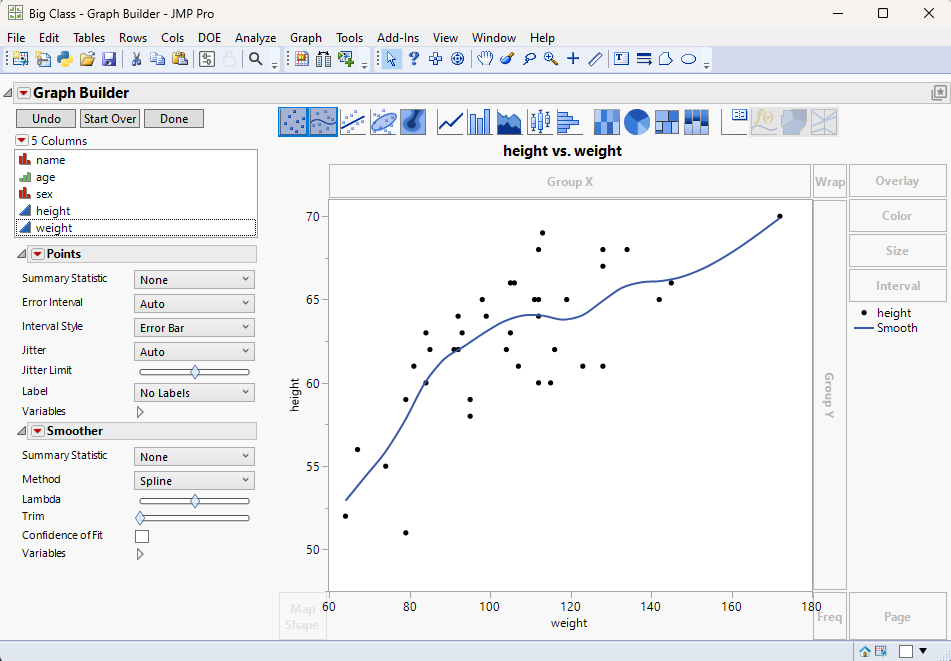Choose the Contour graph element

click(x=413, y=122)
